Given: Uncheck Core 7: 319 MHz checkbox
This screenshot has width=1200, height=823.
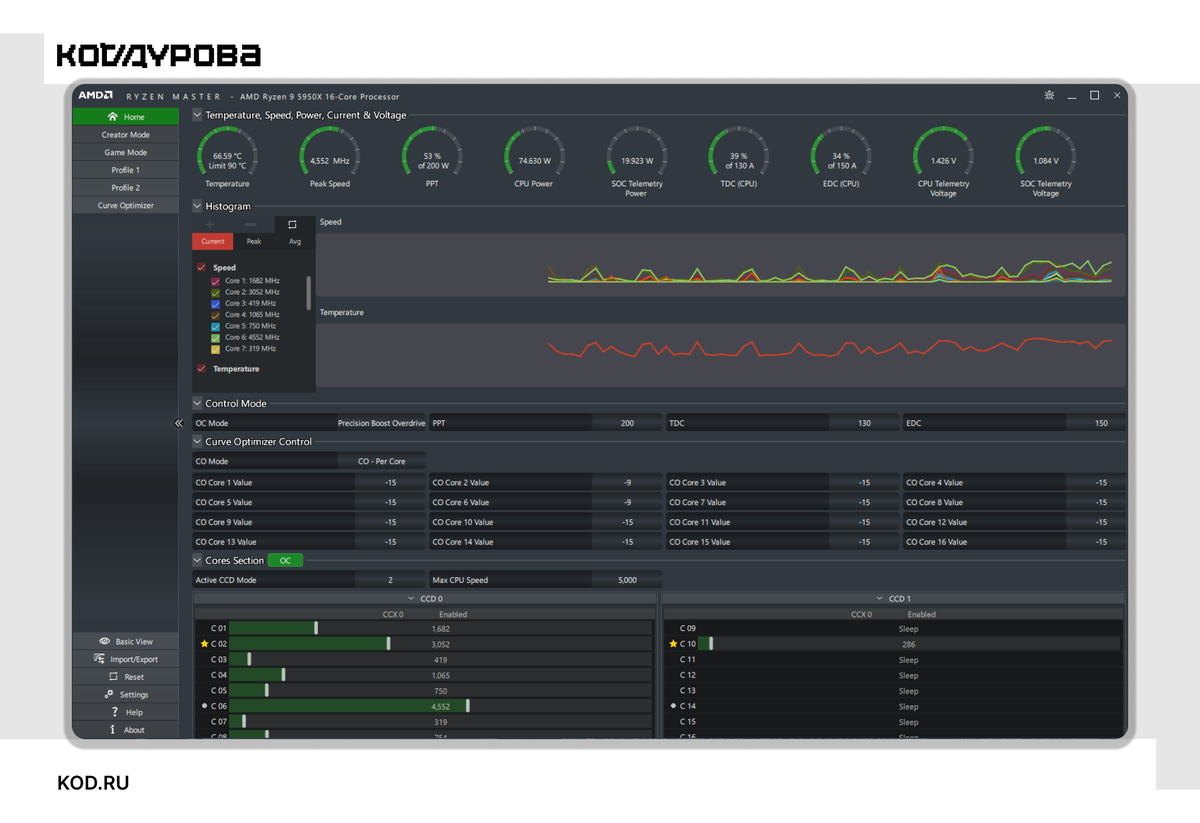Looking at the screenshot, I should pyautogui.click(x=215, y=349).
